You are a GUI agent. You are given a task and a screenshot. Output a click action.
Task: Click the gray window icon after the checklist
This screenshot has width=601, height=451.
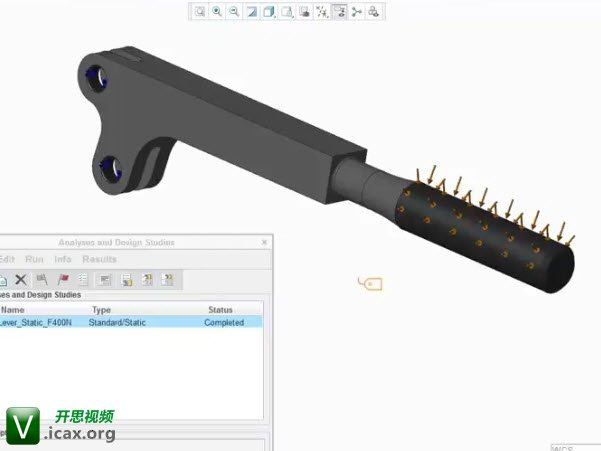(104, 280)
